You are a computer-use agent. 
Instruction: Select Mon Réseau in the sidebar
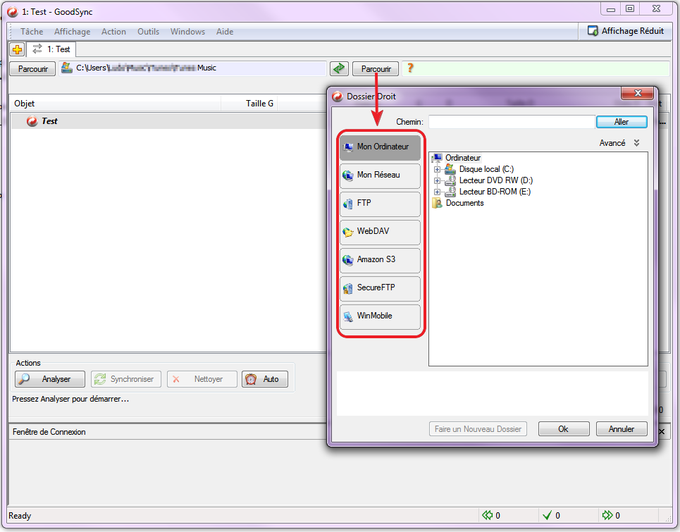tap(380, 175)
